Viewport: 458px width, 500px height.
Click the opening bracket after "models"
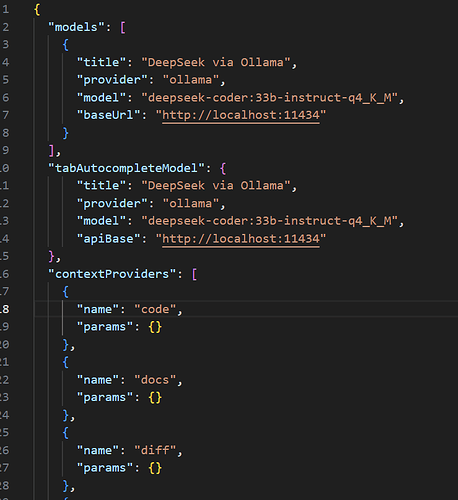point(123,27)
